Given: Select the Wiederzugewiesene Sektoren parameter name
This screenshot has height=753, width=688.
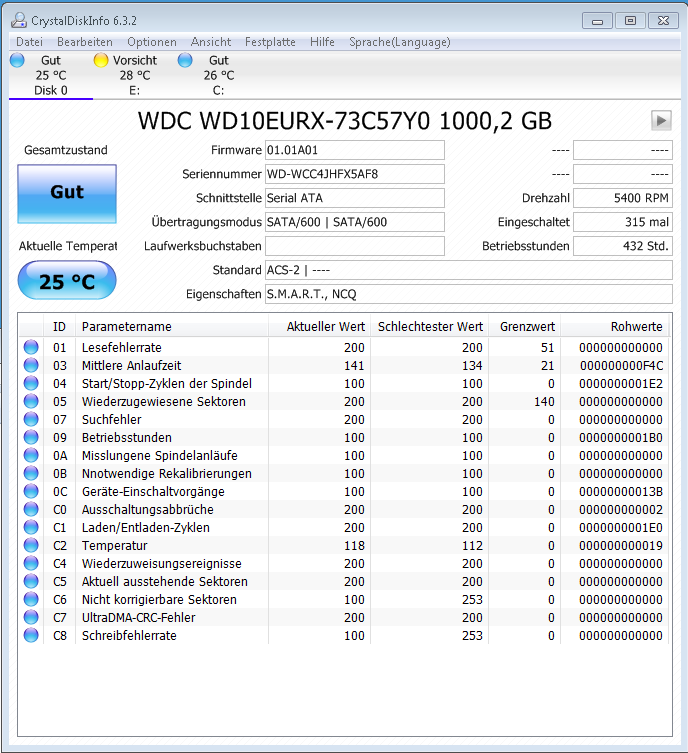Looking at the screenshot, I should coord(164,401).
